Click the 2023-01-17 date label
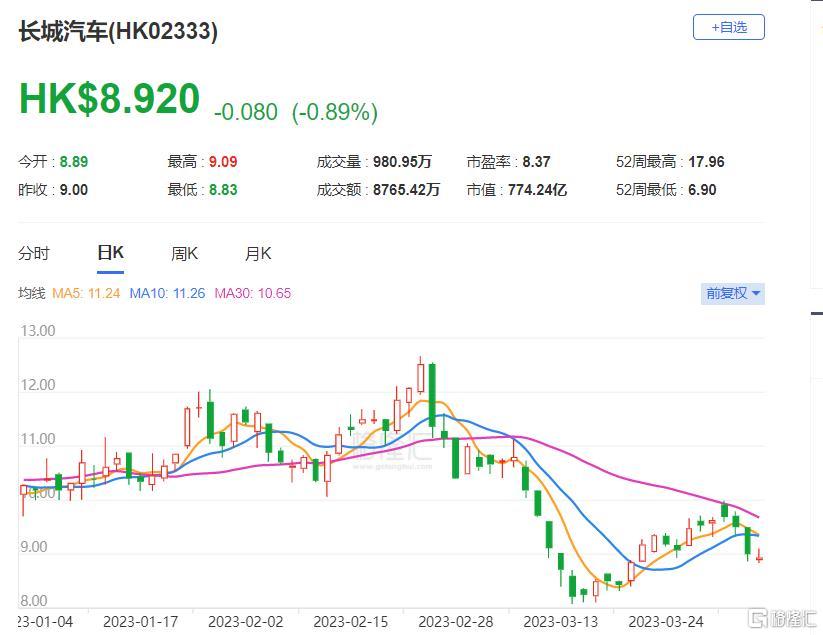The height and width of the screenshot is (635, 823). click(x=141, y=622)
